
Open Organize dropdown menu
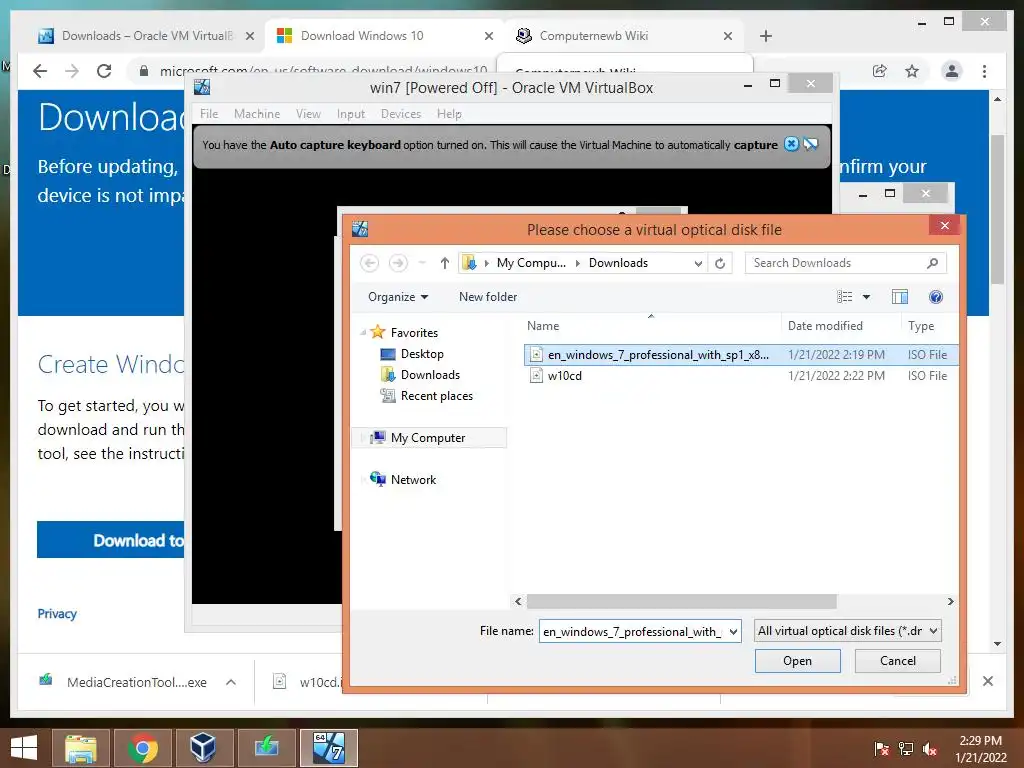(x=398, y=297)
